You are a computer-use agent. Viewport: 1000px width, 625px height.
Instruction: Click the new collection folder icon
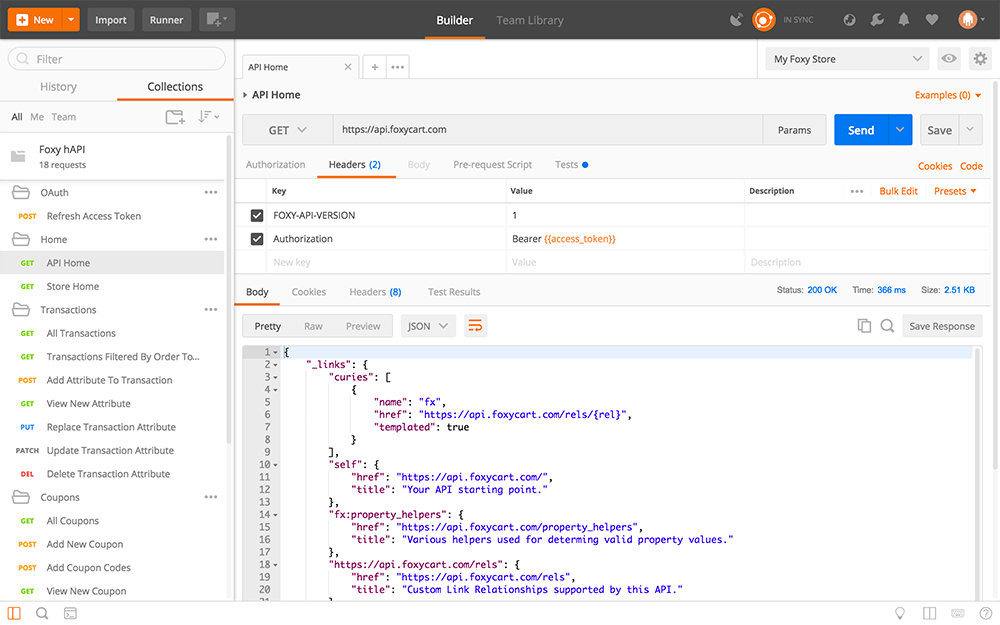tap(175, 117)
